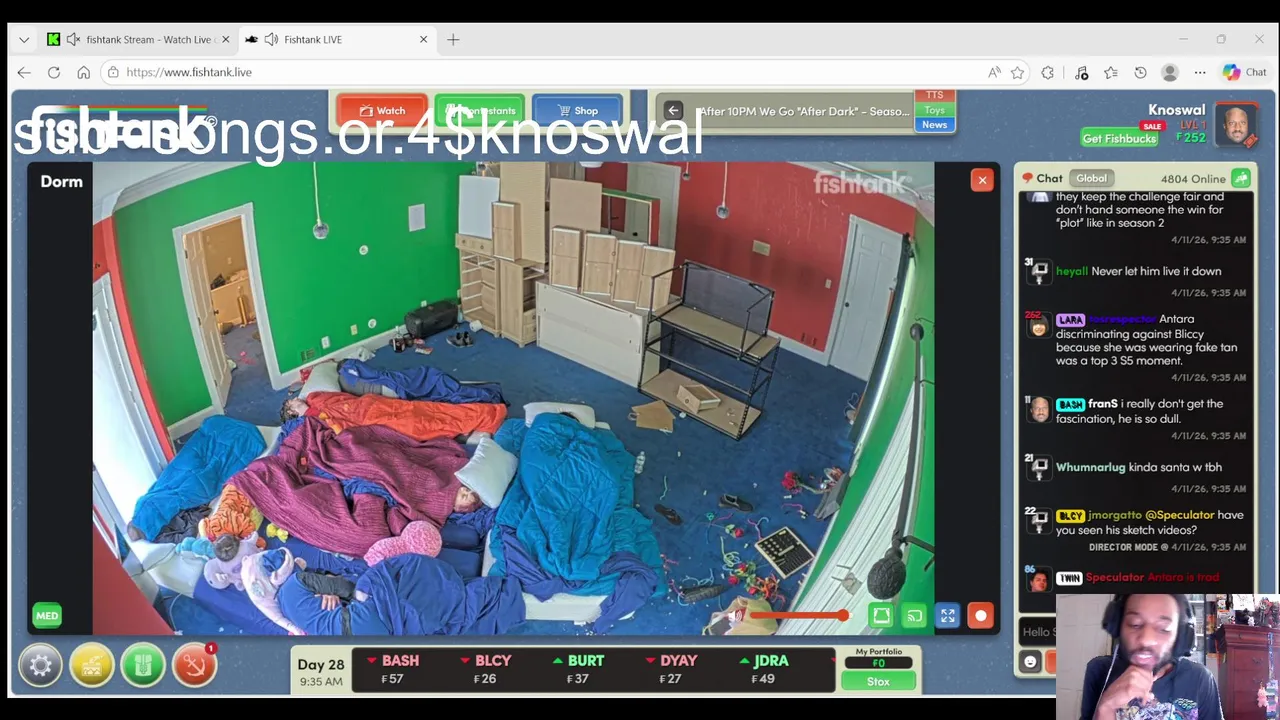Screen dimensions: 1280x720
Task: Click the Stox button under My Portfolio
Action: point(878,681)
